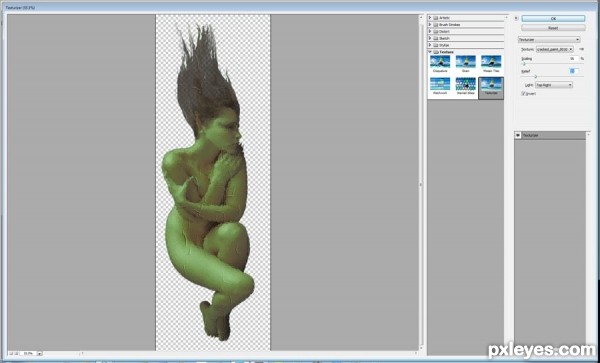The image size is (600, 363).
Task: Click the load texture menu icon
Action: point(581,49)
